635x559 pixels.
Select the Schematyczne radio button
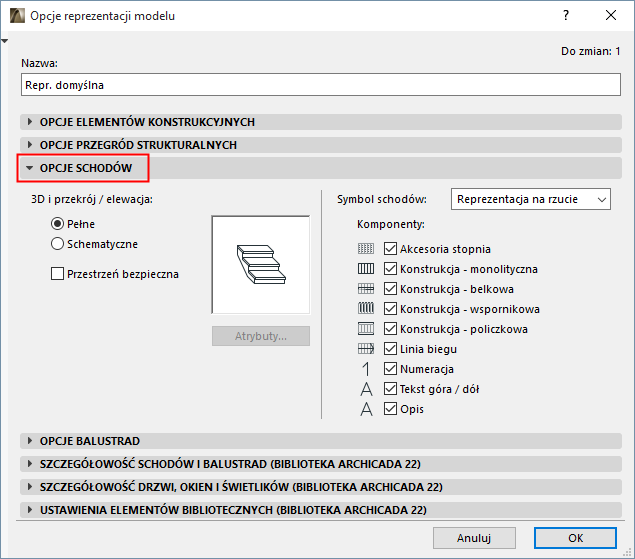pyautogui.click(x=58, y=244)
